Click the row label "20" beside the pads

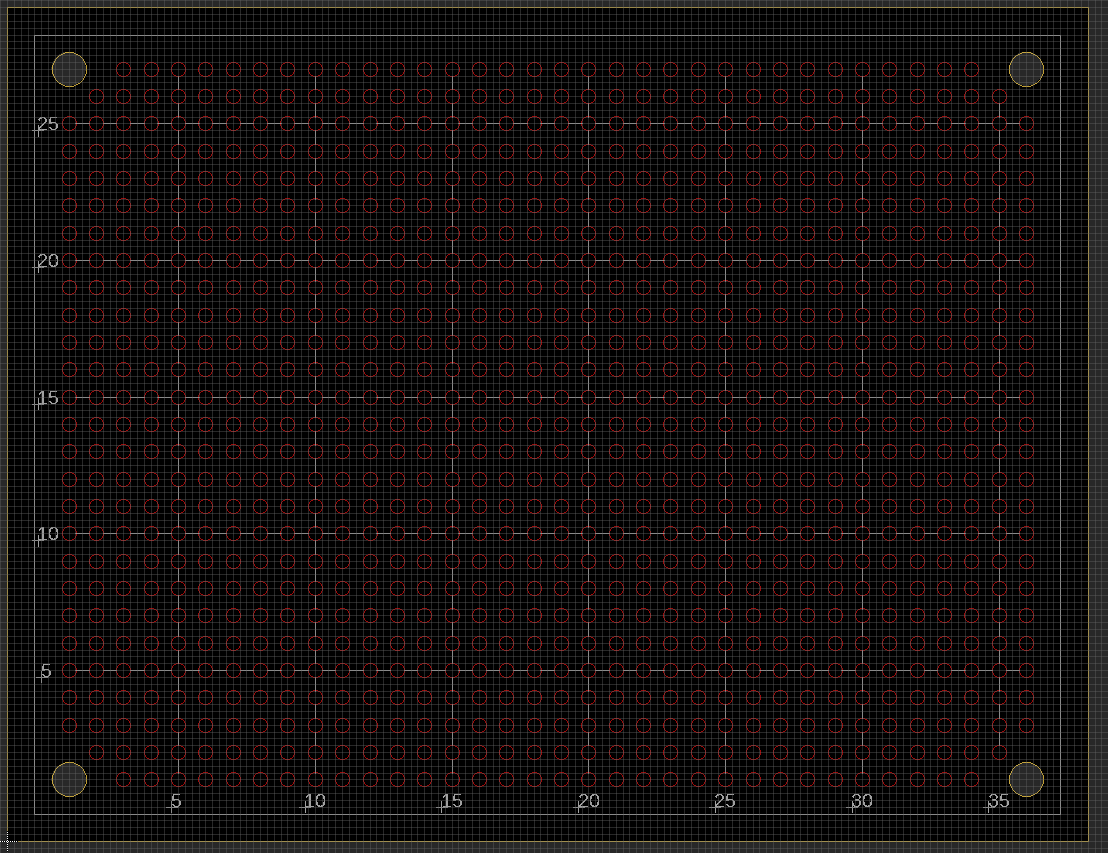48,261
